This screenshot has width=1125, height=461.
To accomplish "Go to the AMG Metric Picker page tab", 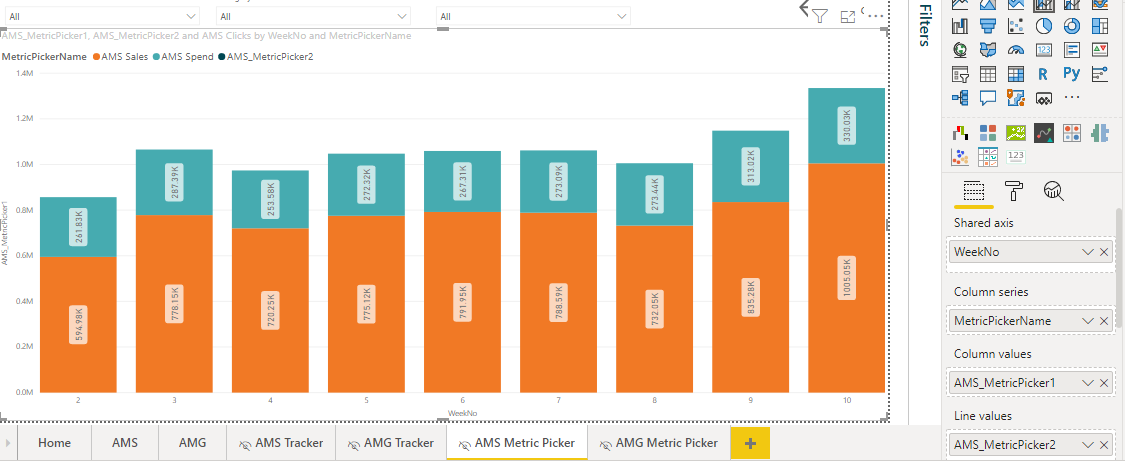I will (659, 443).
